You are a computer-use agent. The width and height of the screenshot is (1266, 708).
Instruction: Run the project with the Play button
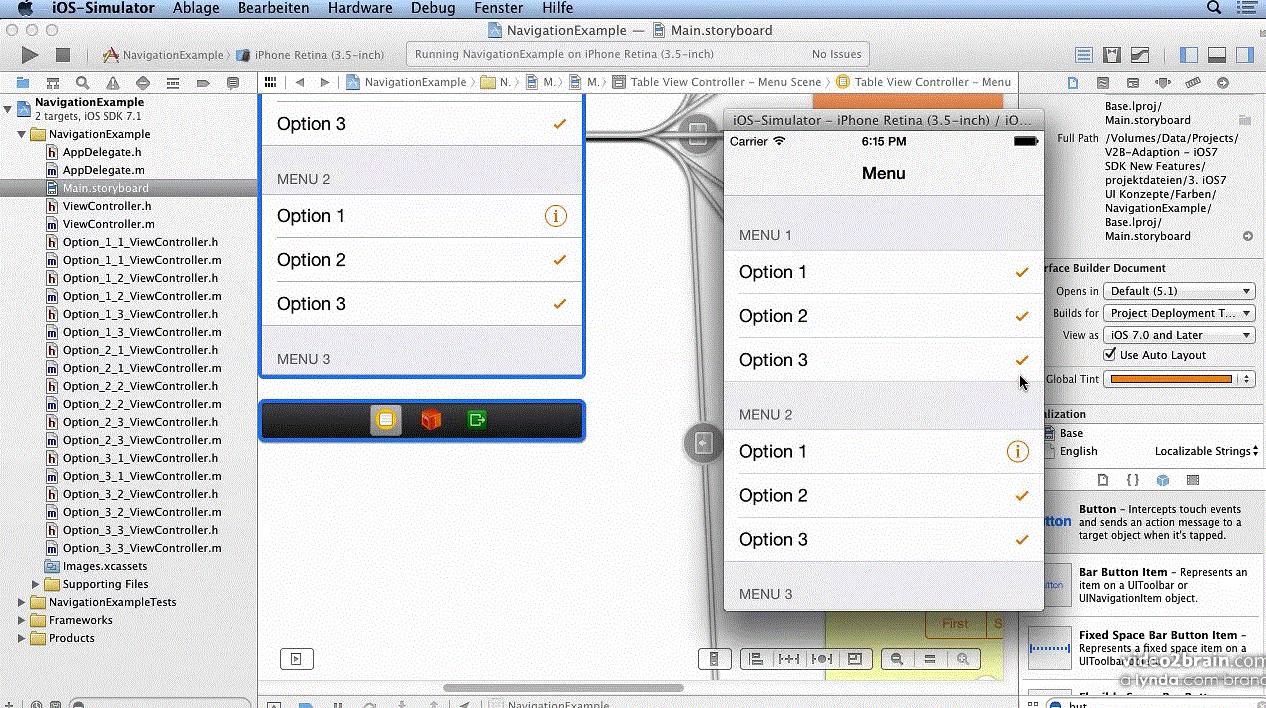tap(30, 55)
